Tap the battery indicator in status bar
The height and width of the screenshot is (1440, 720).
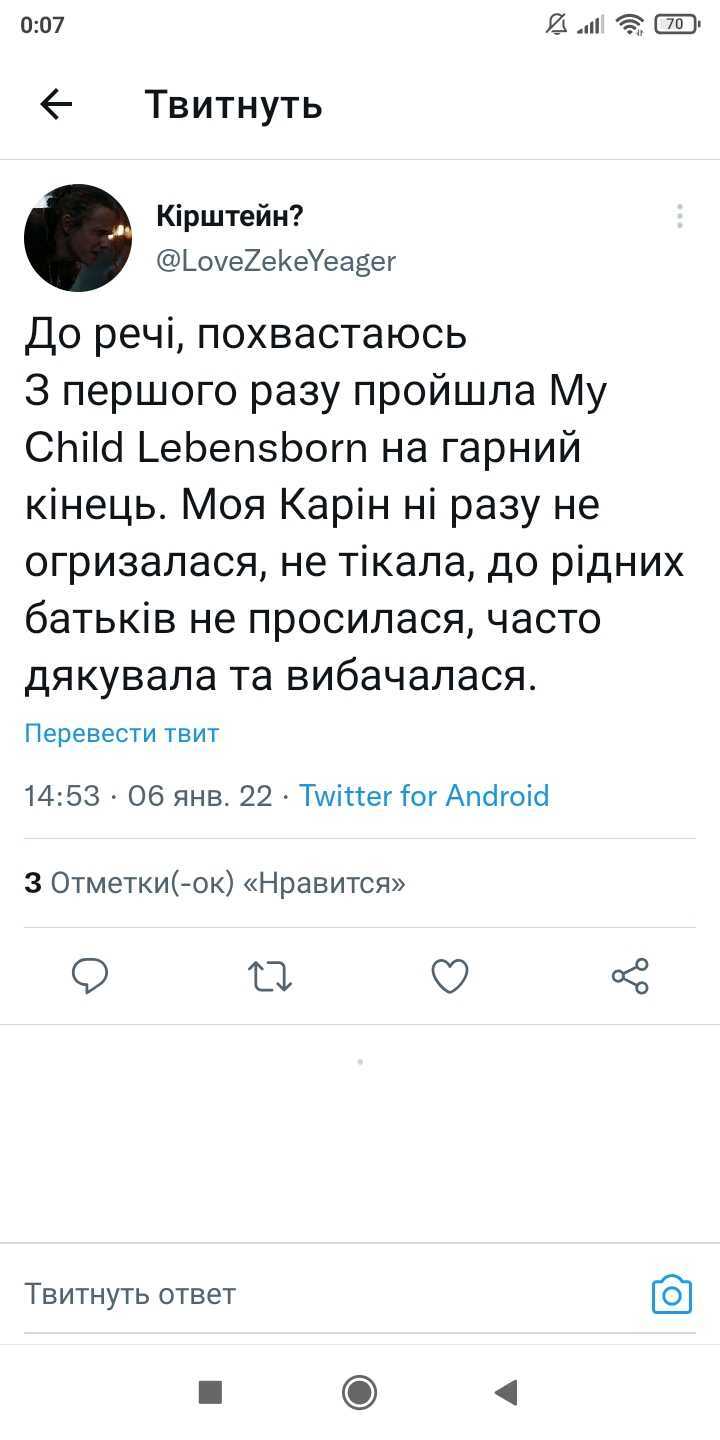[677, 24]
